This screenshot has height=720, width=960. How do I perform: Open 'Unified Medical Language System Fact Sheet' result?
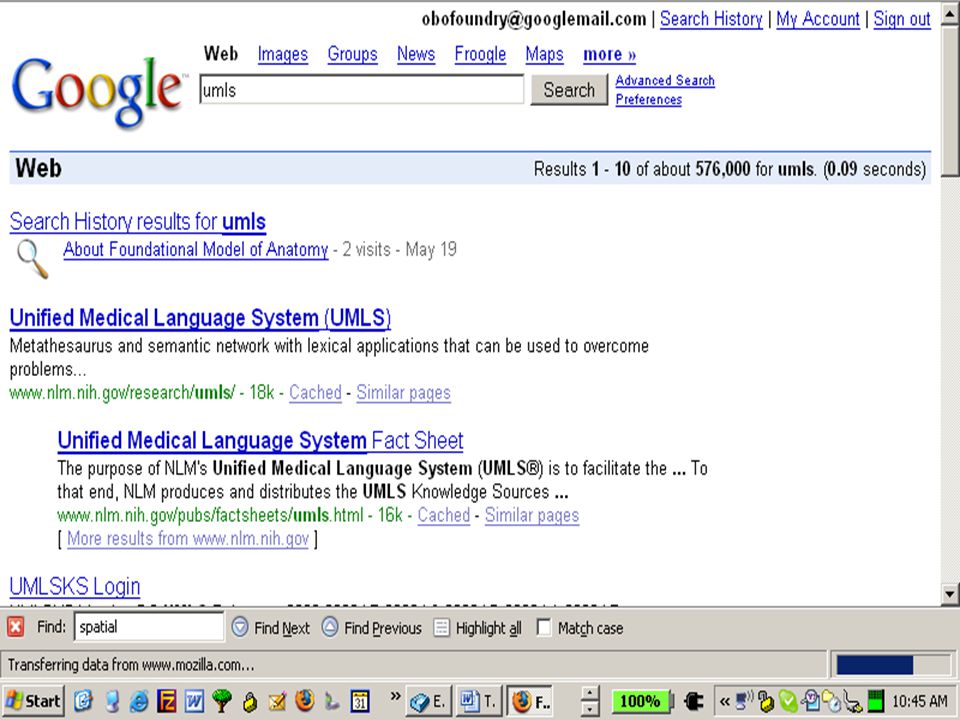point(260,440)
